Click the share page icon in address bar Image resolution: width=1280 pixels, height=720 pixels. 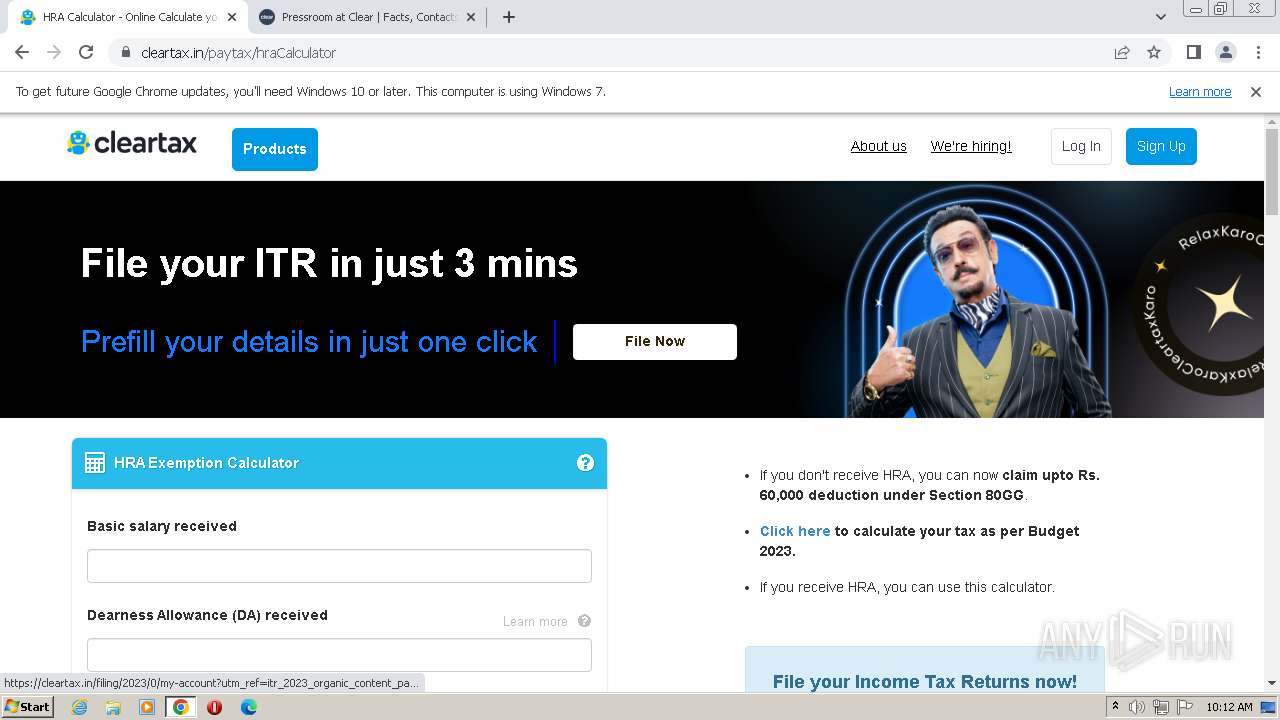(1122, 52)
